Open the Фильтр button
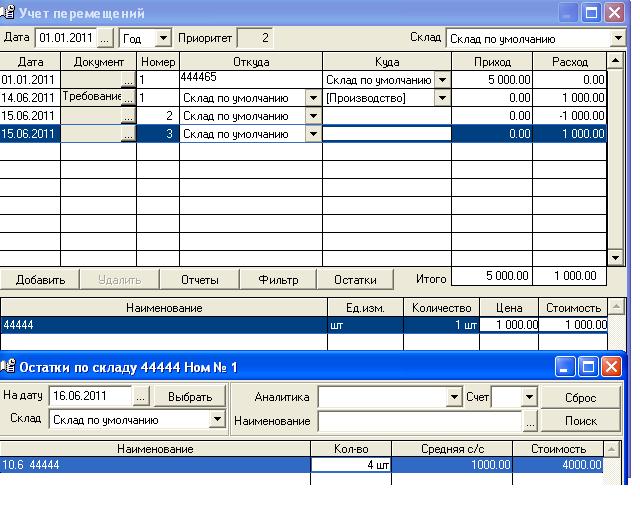This screenshot has height=512, width=640. coord(278,280)
